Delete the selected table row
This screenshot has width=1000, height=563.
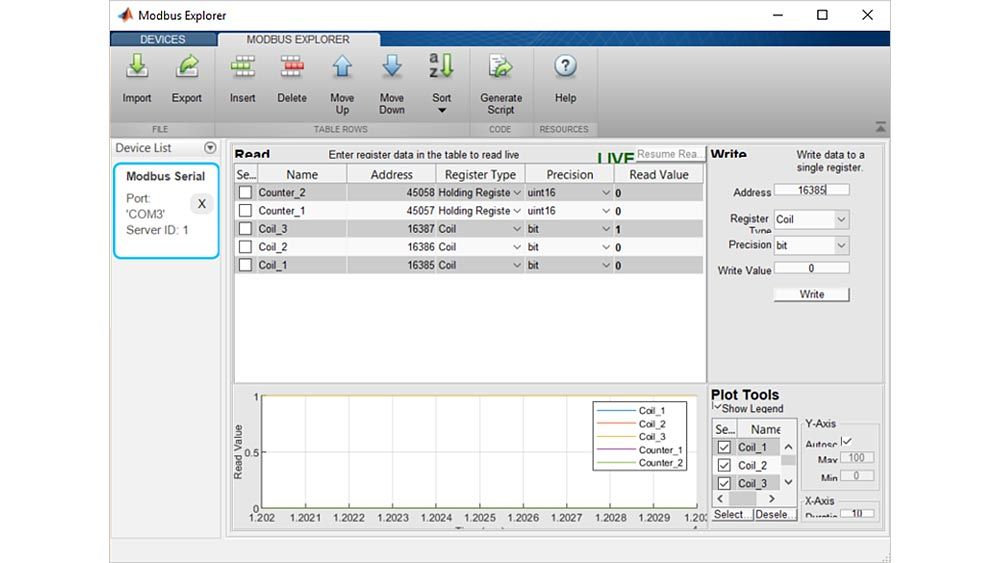292,68
